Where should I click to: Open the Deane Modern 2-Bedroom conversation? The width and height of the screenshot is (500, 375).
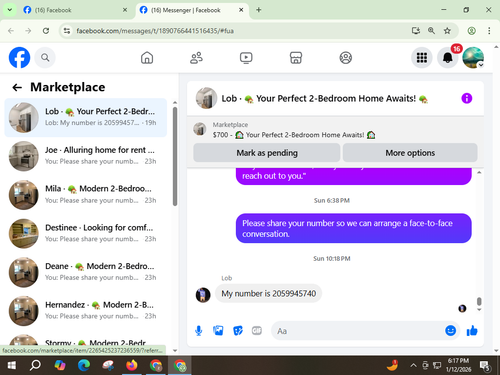click(x=86, y=272)
